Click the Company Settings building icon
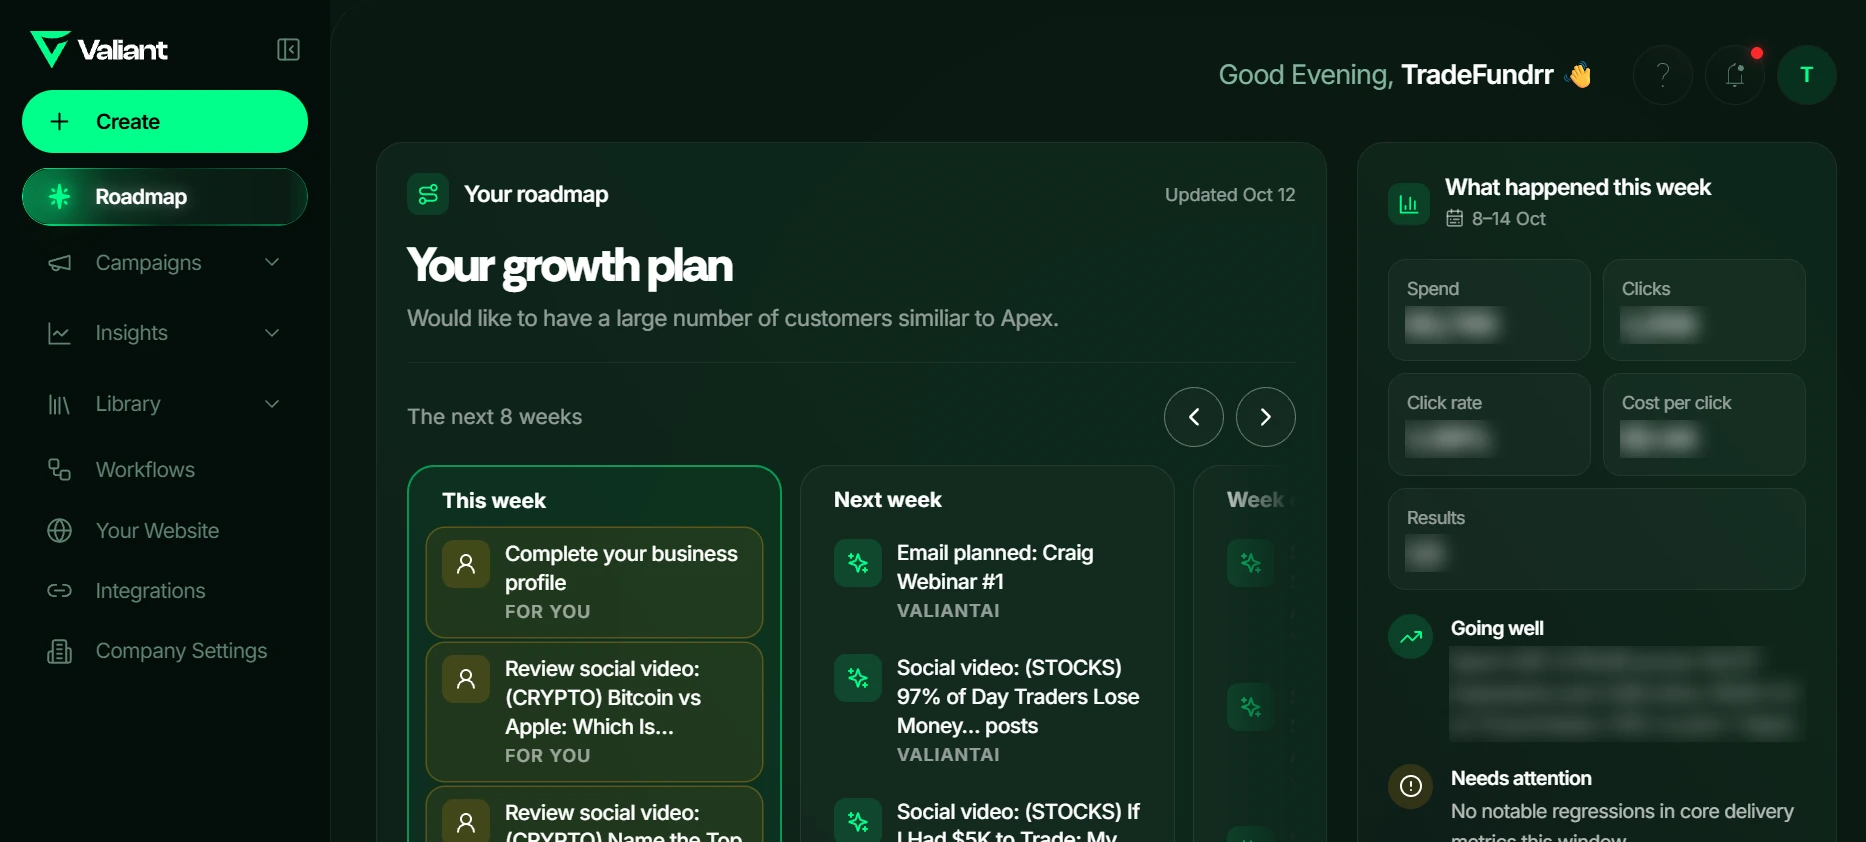The width and height of the screenshot is (1866, 842). (x=60, y=651)
